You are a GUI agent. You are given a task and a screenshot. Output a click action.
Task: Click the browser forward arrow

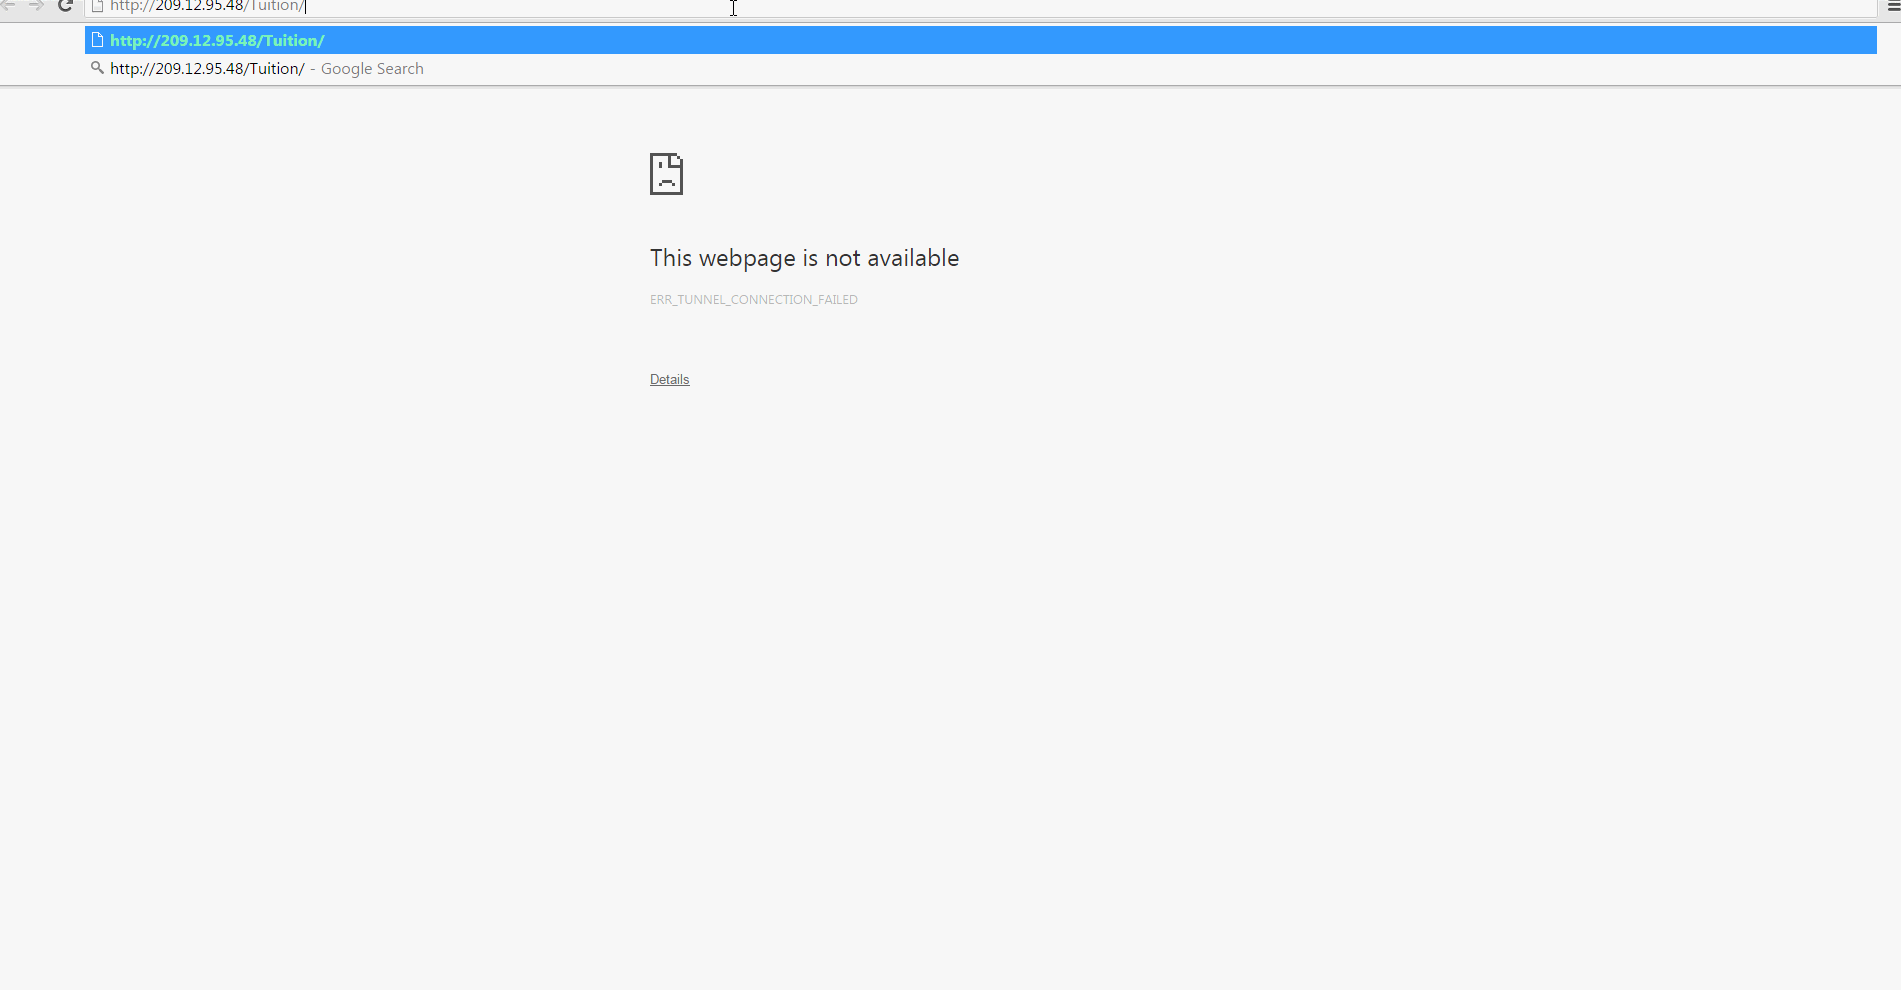36,5
